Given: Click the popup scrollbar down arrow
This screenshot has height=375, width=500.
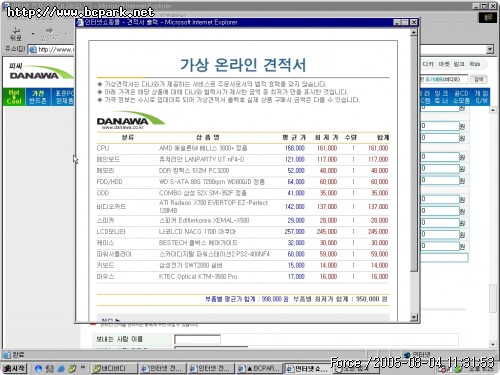Looking at the screenshot, I should coord(414,317).
